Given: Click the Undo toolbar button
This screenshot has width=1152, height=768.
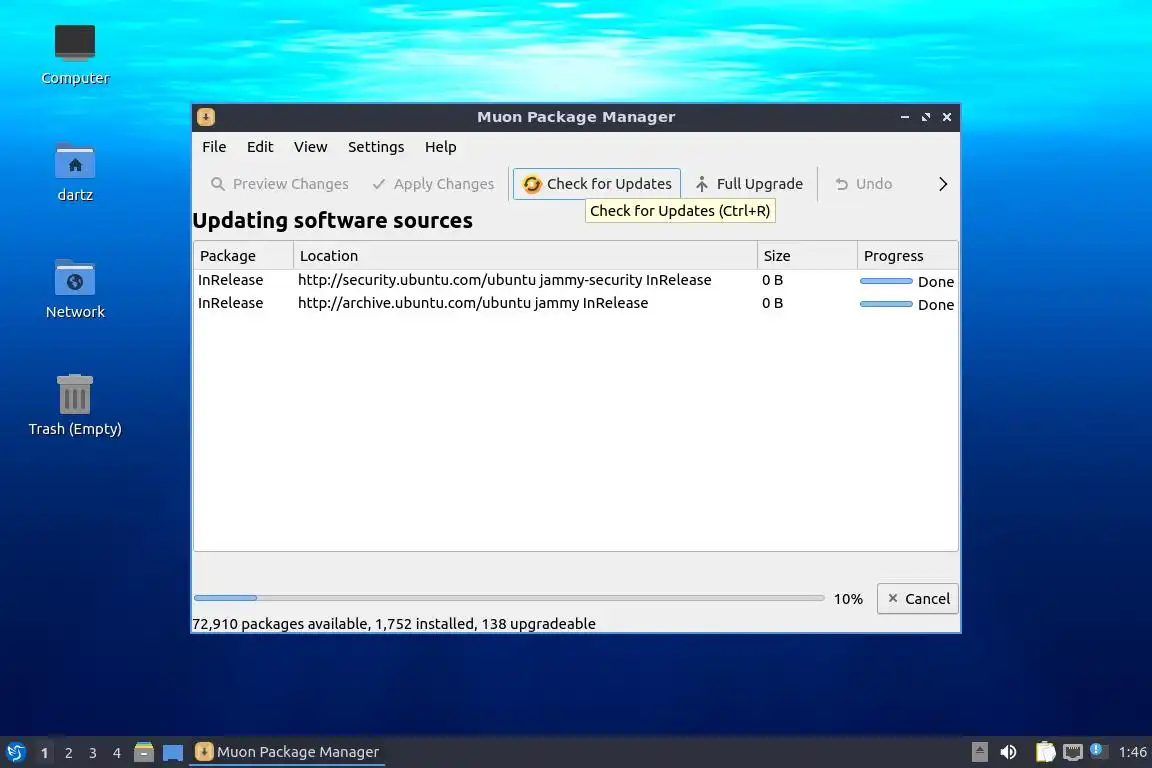Looking at the screenshot, I should click(x=863, y=184).
